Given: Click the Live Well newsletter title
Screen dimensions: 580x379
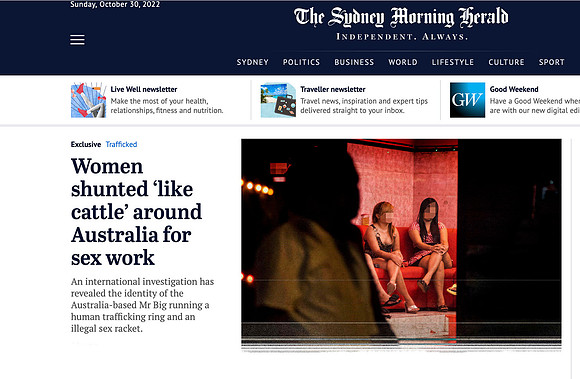Looking at the screenshot, I should [x=144, y=89].
